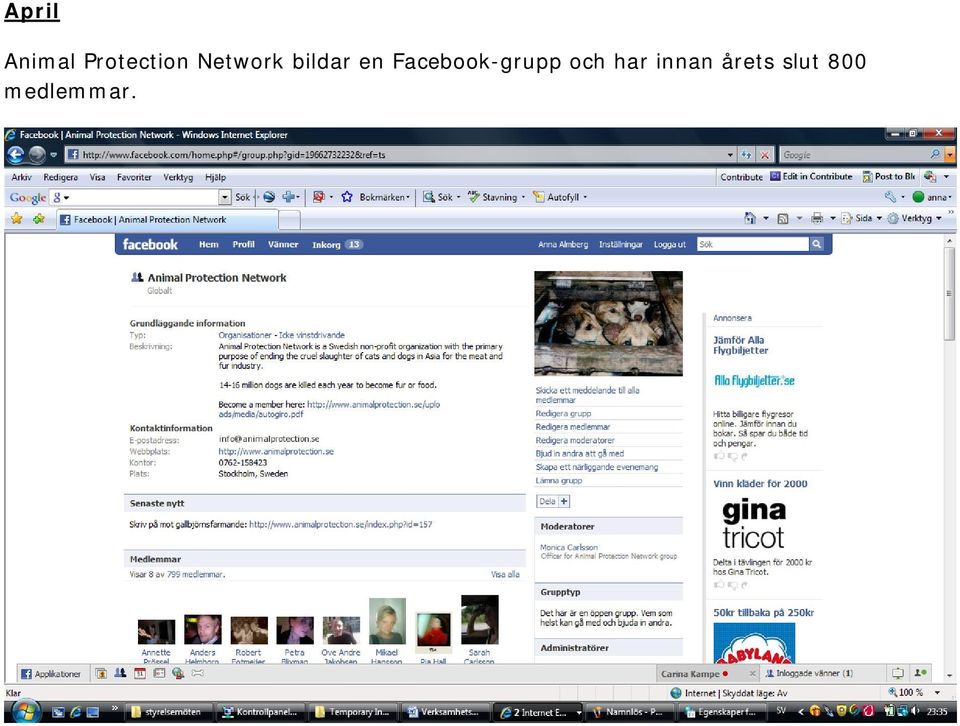This screenshot has height=726, width=960.
Task: Click the Carina Kampe chat tab
Action: [708, 673]
